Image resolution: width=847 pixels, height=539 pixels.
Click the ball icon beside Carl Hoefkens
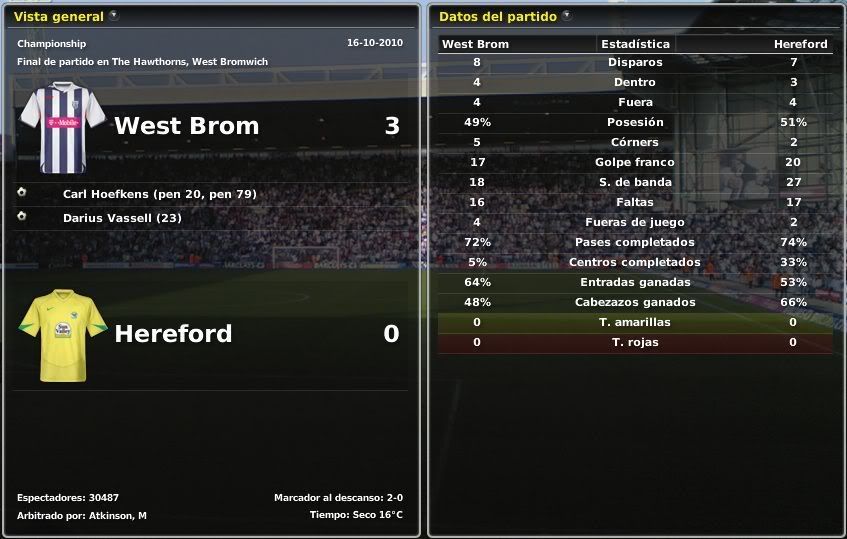[x=22, y=193]
